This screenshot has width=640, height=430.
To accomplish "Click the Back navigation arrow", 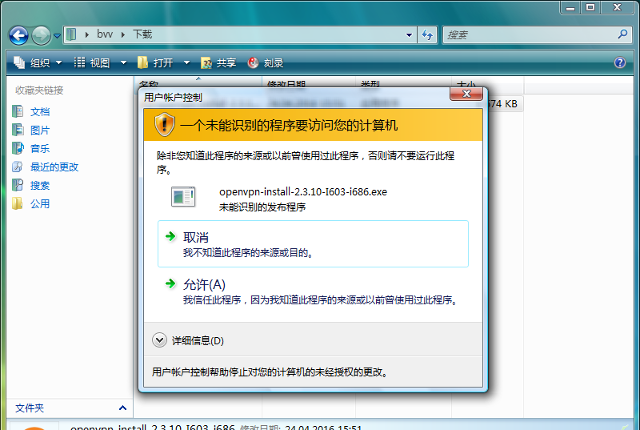I will coord(19,35).
